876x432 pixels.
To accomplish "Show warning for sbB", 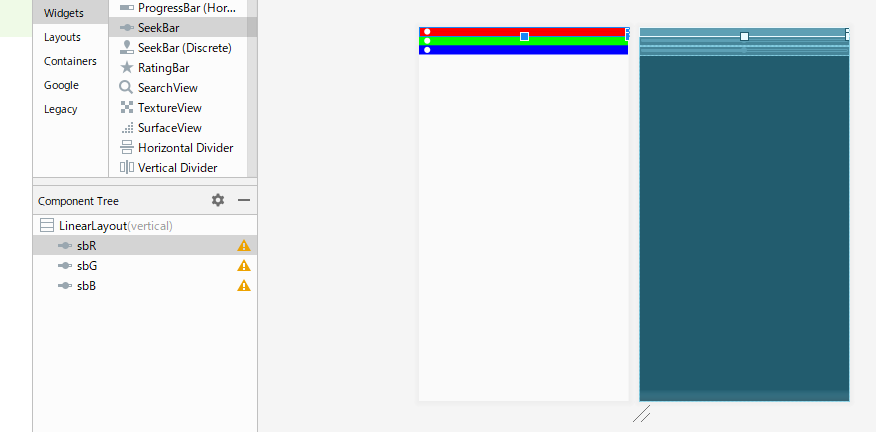I will (244, 286).
